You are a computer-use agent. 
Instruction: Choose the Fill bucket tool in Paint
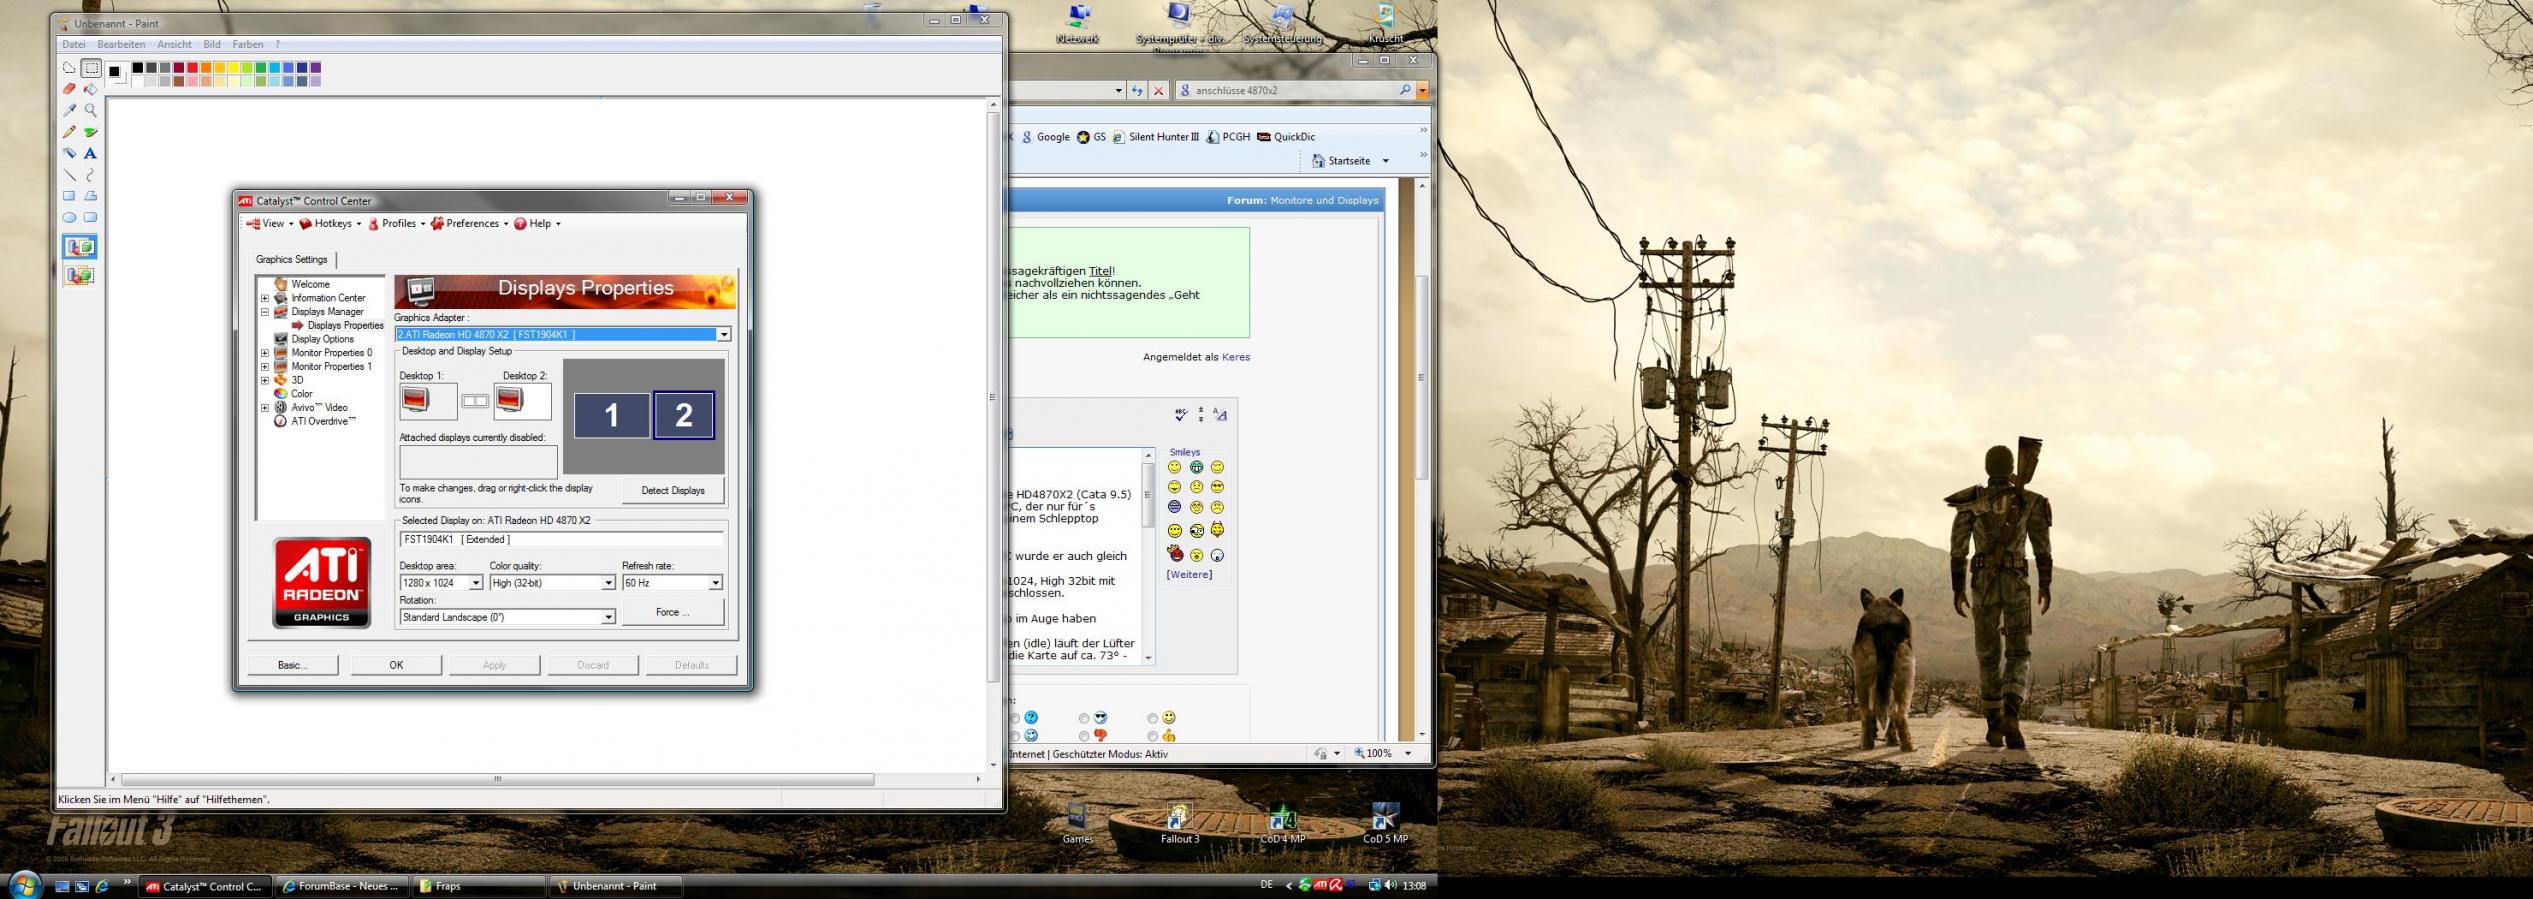(91, 89)
